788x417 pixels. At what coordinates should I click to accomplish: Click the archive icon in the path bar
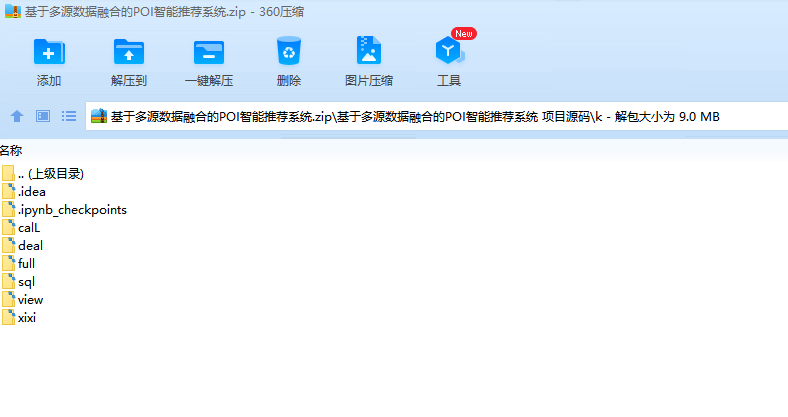[x=98, y=117]
